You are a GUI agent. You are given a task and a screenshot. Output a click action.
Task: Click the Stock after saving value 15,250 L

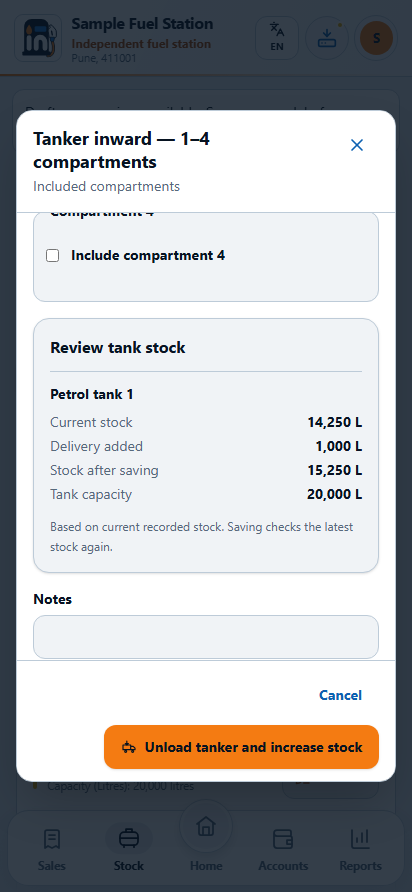click(x=335, y=470)
